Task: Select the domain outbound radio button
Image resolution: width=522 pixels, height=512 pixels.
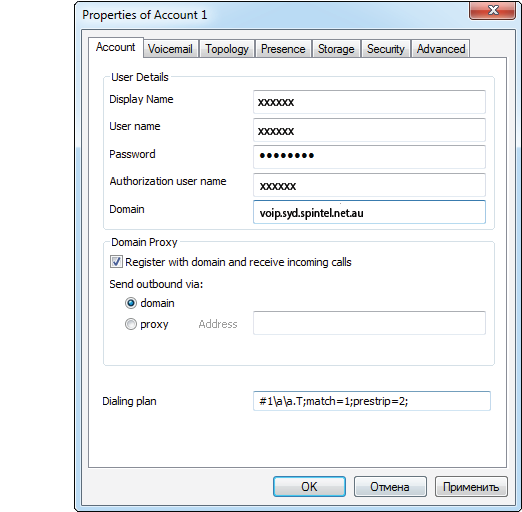Action: coord(131,303)
